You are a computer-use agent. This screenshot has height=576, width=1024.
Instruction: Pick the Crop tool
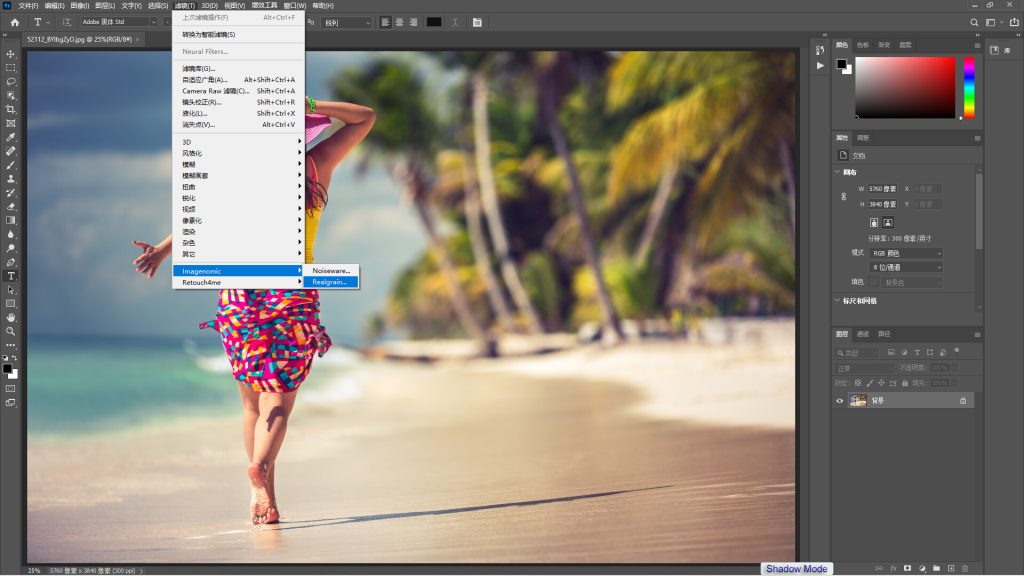(11, 110)
